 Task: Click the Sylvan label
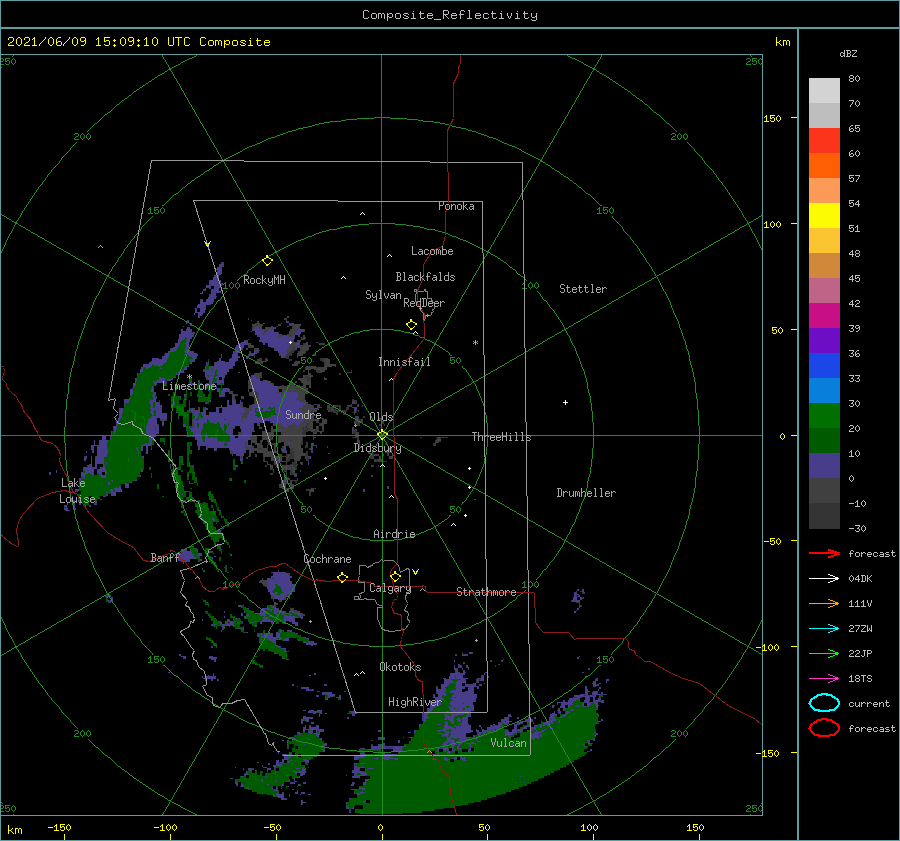pyautogui.click(x=383, y=295)
